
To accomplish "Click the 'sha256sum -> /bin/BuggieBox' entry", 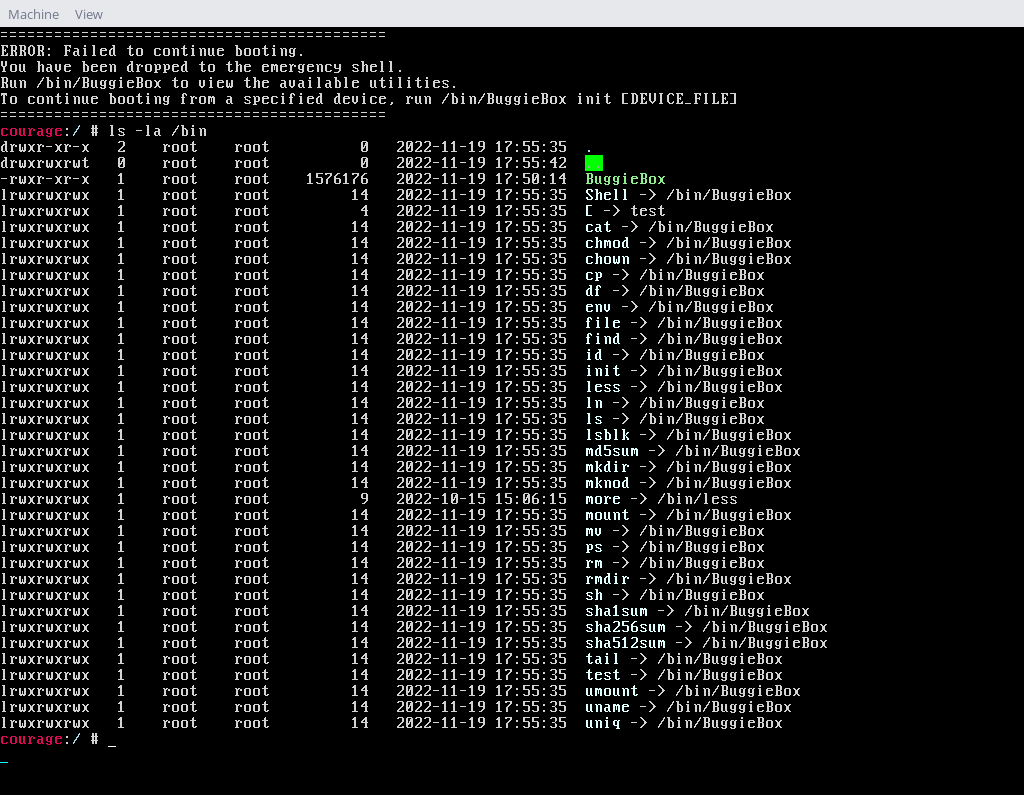I will (707, 627).
